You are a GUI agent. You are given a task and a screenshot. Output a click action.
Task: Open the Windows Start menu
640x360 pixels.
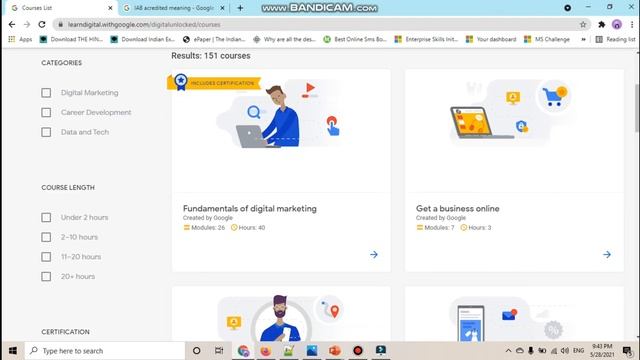(x=13, y=351)
